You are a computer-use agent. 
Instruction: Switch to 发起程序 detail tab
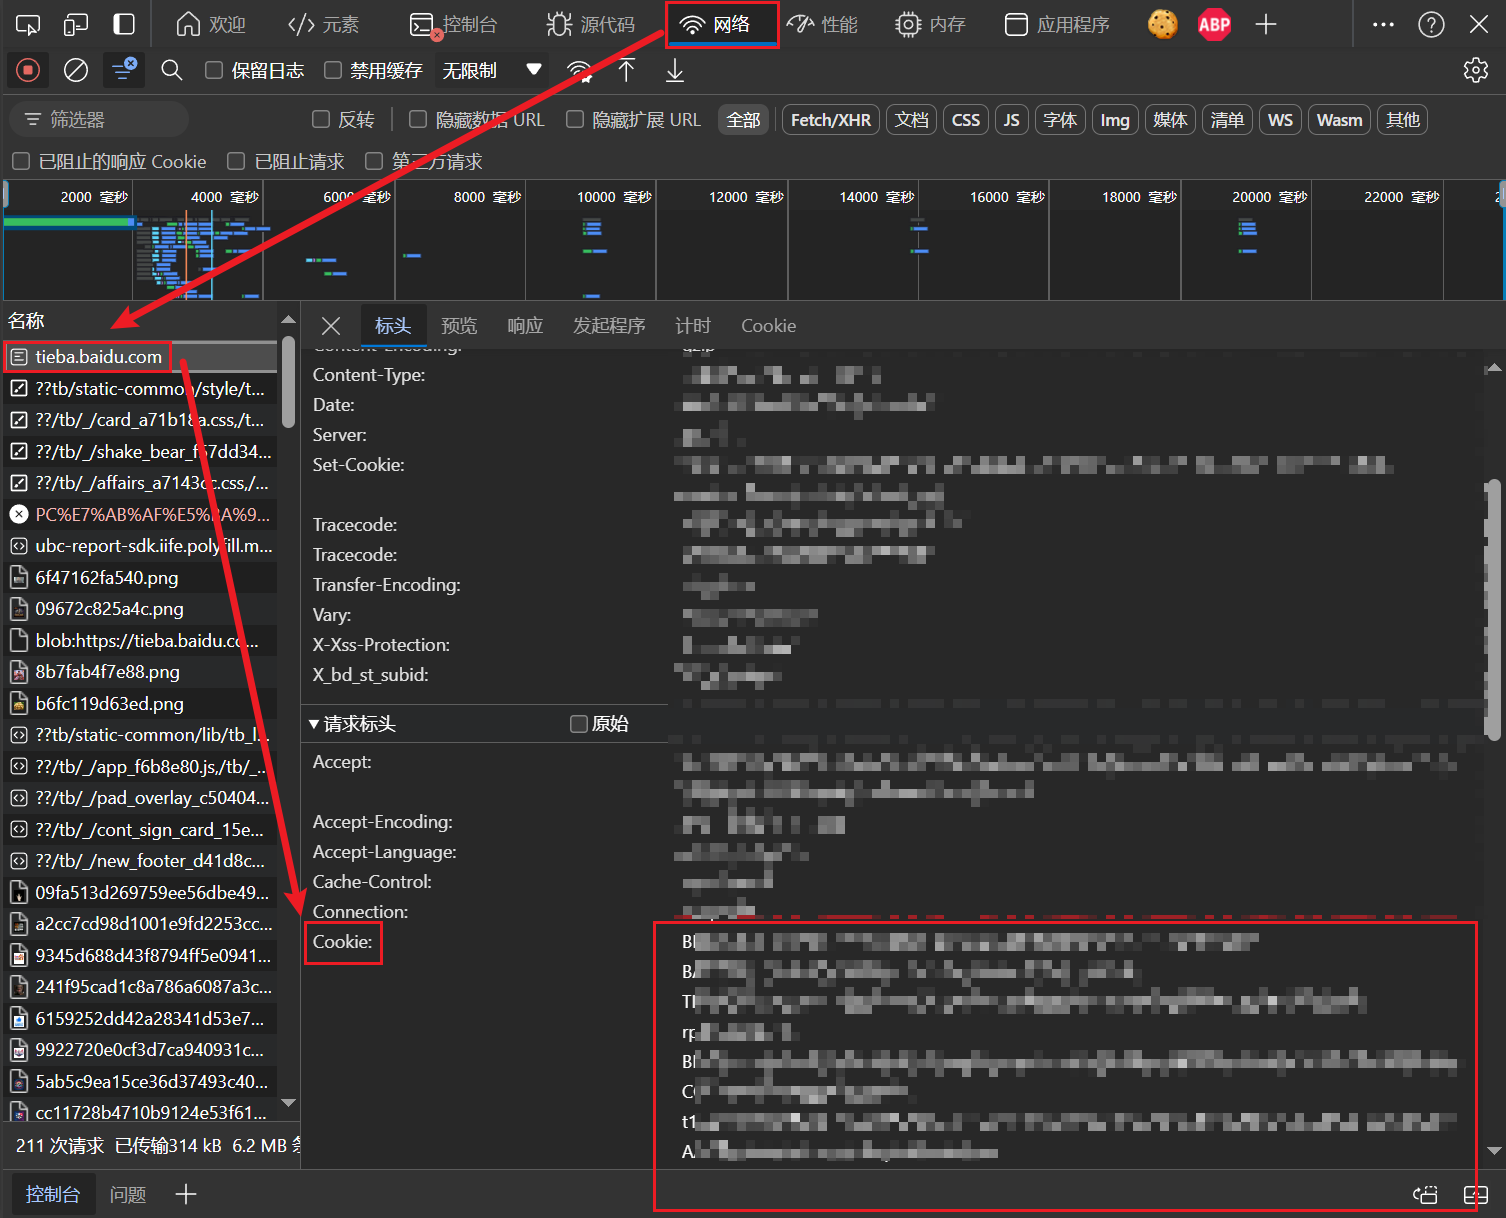click(x=609, y=326)
